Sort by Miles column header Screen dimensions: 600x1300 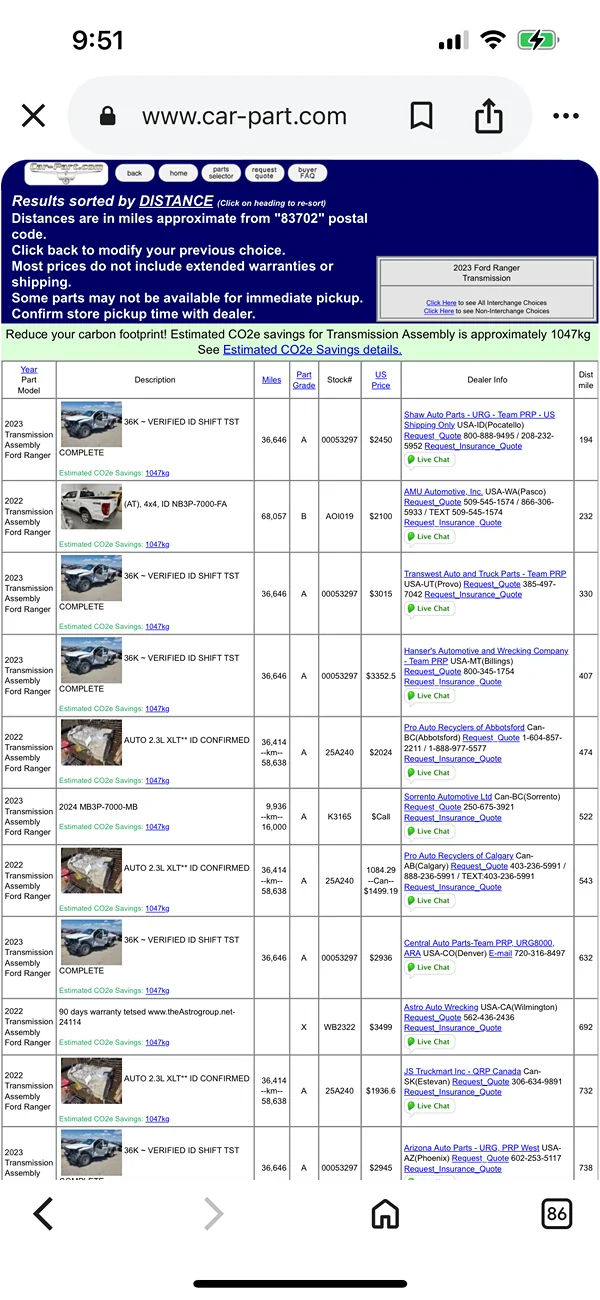tap(271, 380)
